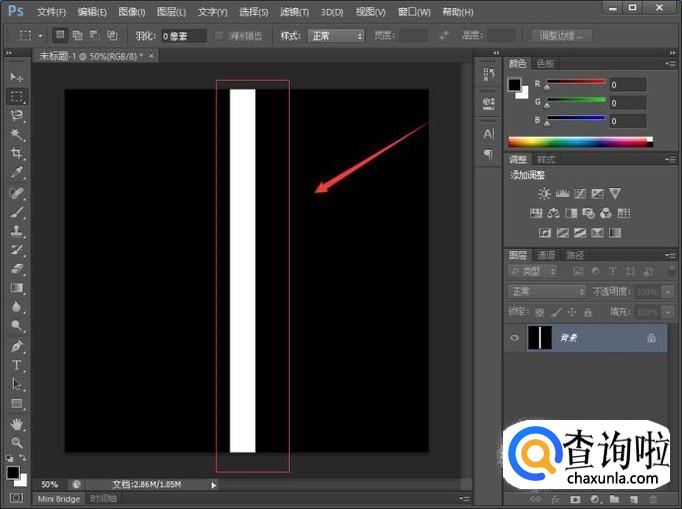Select the Lasso tool
Image resolution: width=682 pixels, height=509 pixels.
pos(17,115)
